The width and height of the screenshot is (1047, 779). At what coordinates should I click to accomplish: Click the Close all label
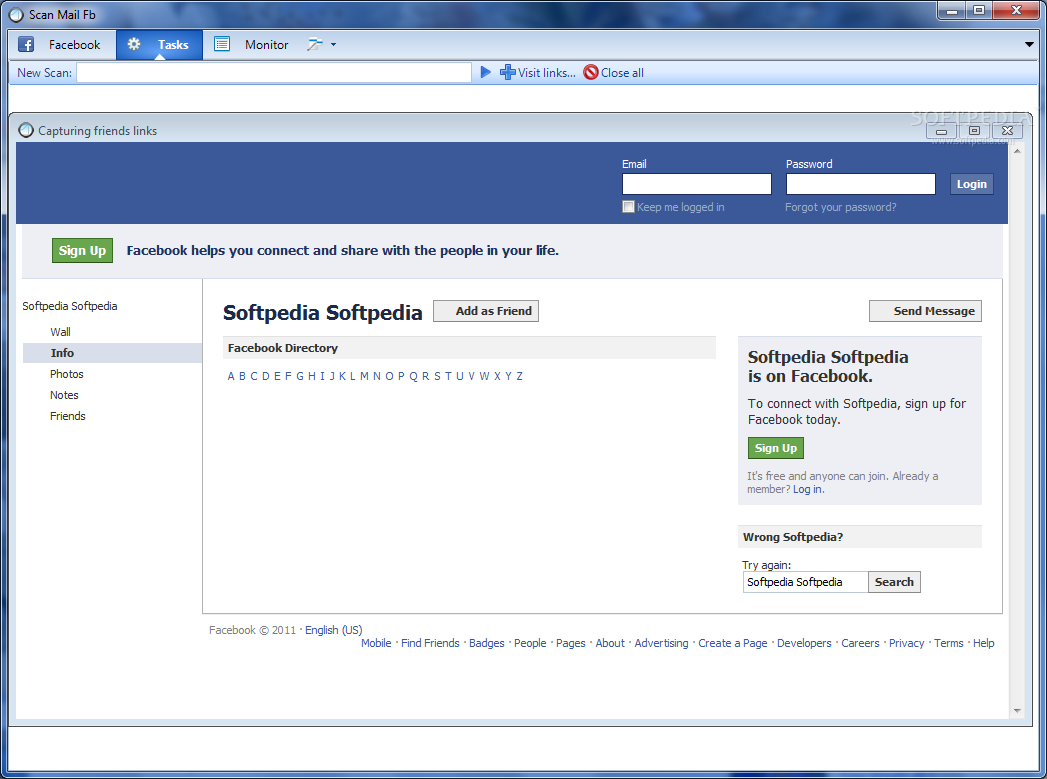(x=622, y=73)
